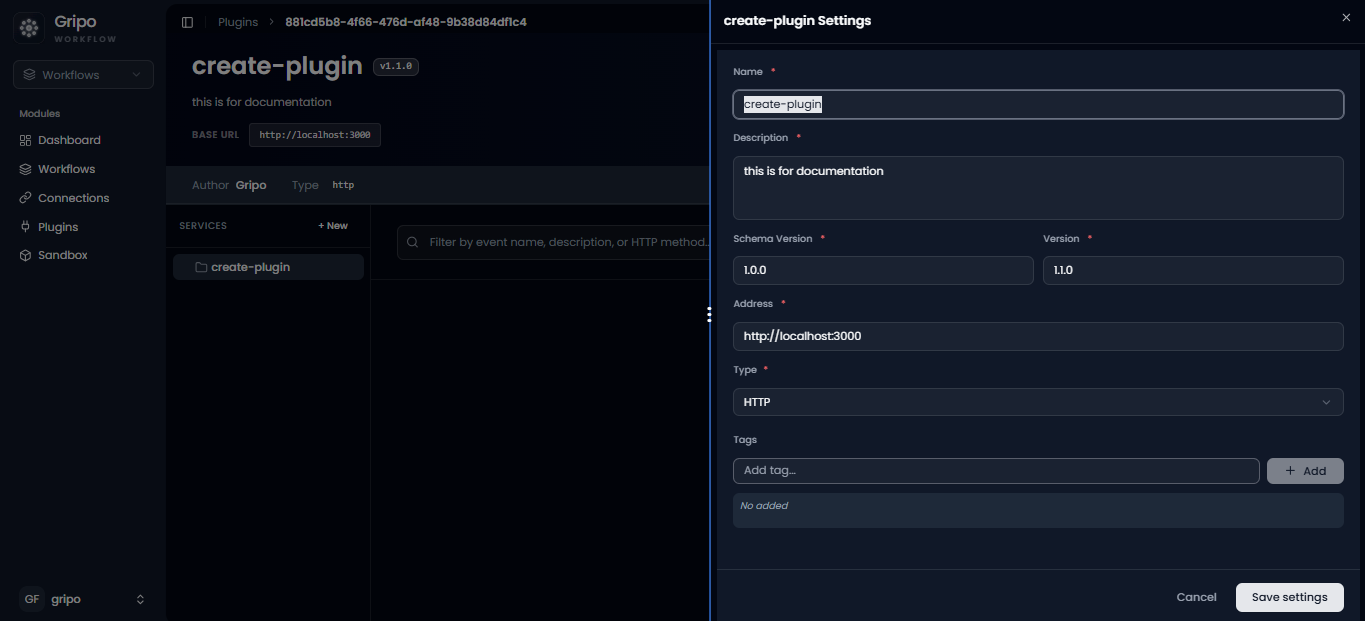Click the Author Gripo text
This screenshot has width=1365, height=621.
229,185
